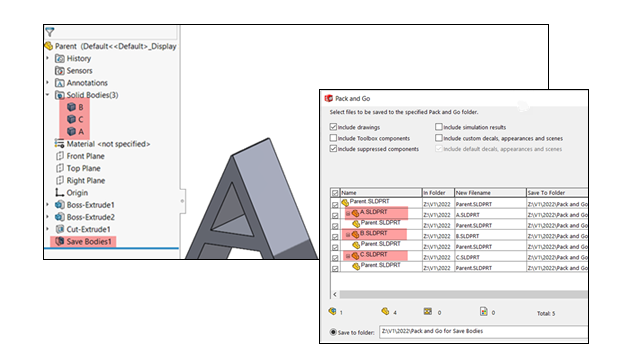
Task: Click the Material not specified icon
Action: pos(60,144)
